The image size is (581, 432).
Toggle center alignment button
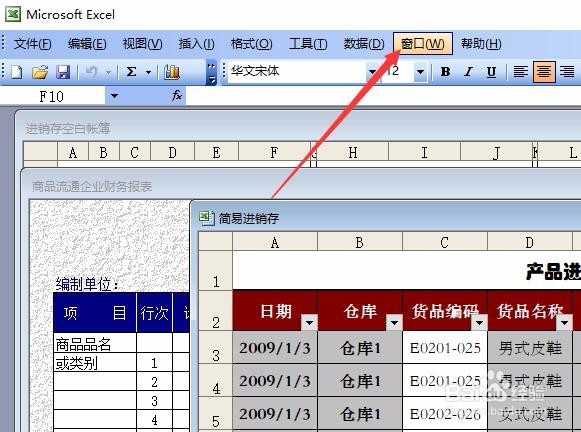pyautogui.click(x=544, y=71)
